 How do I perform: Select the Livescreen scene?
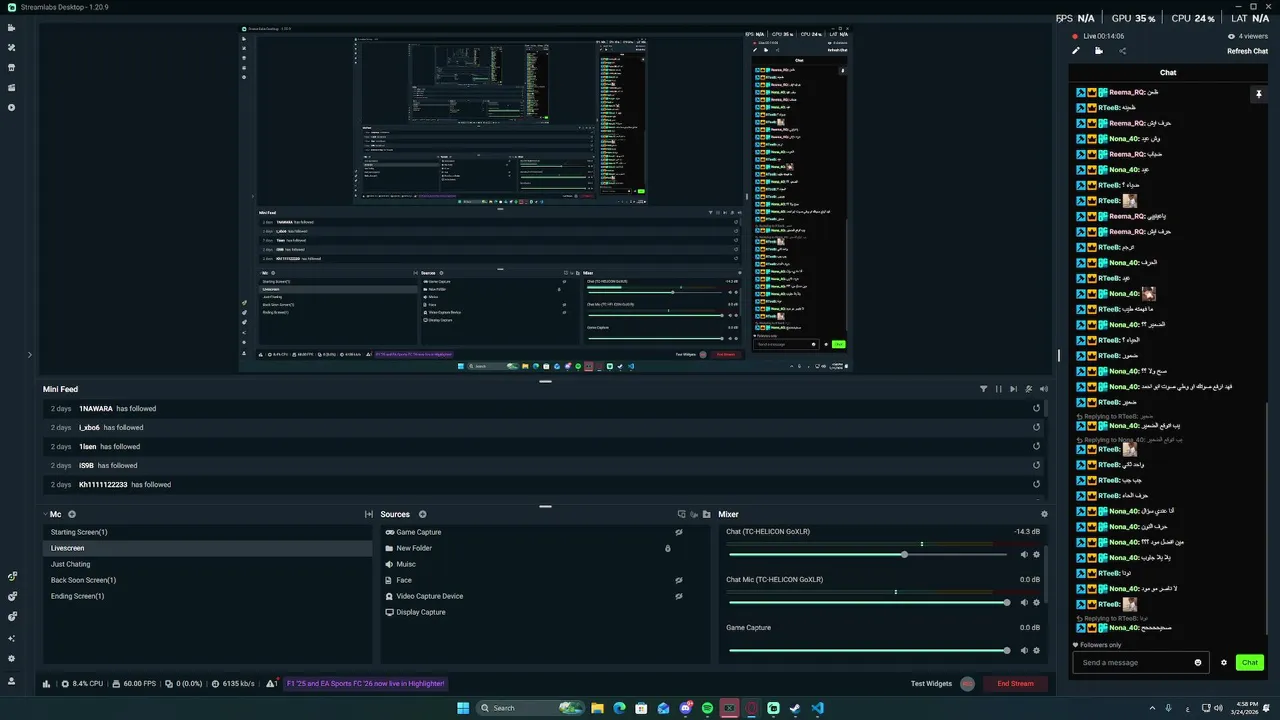[208, 548]
